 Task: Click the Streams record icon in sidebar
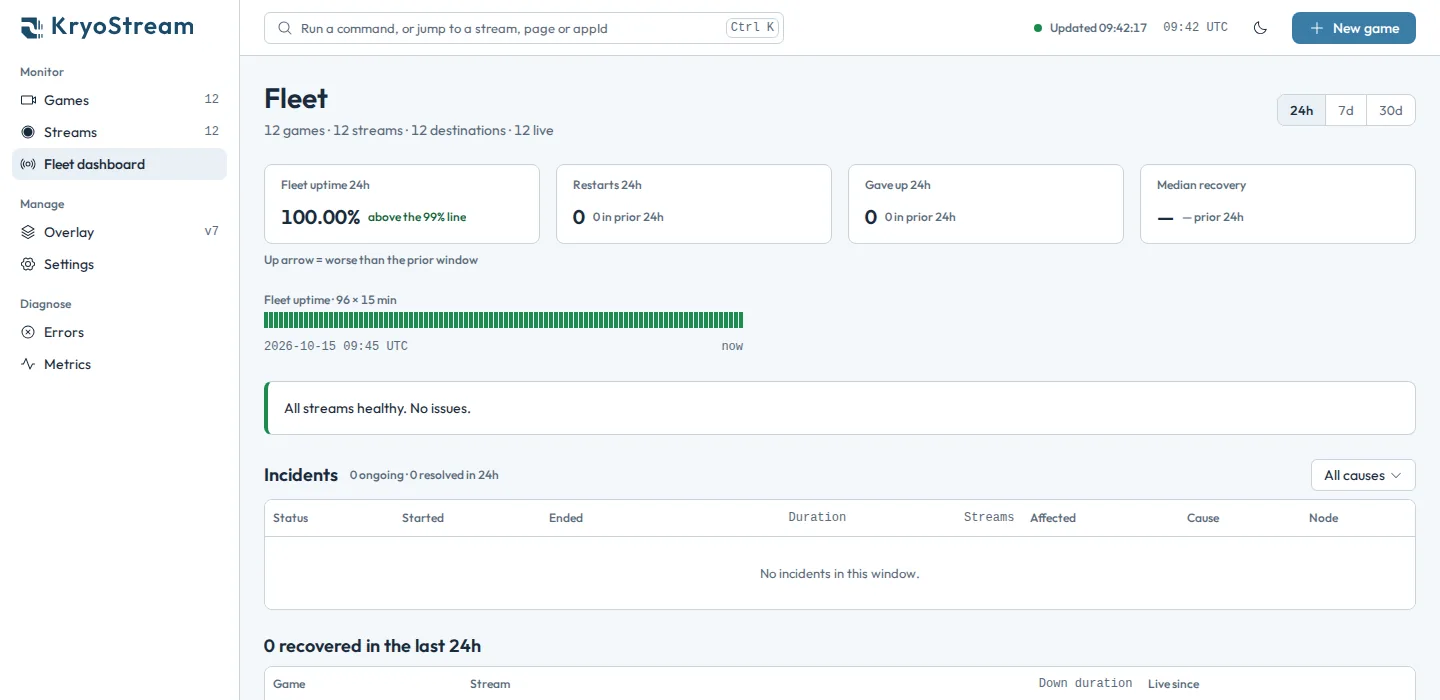[28, 132]
